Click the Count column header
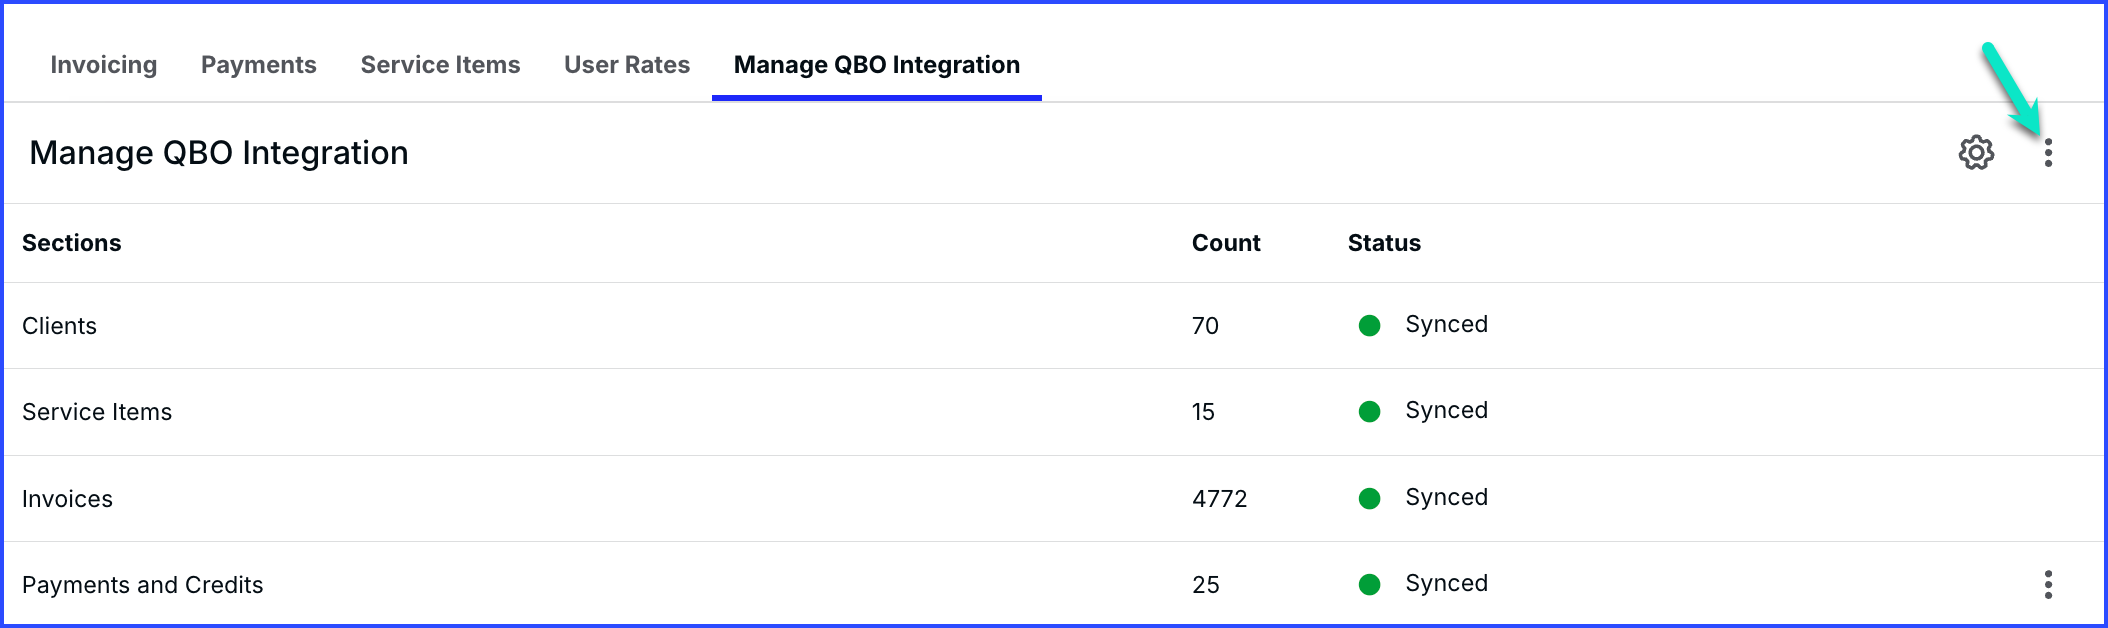 1226,243
